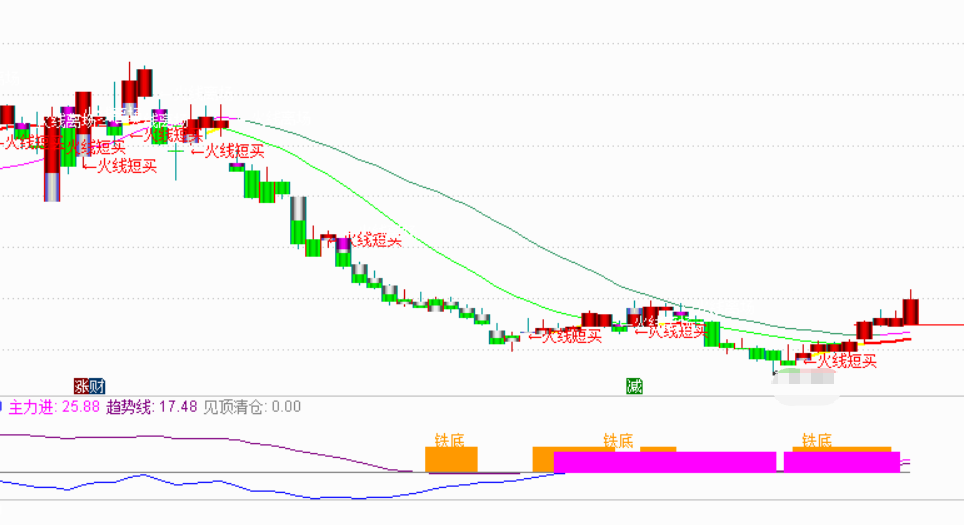The height and width of the screenshot is (525, 964).
Task: Click the 火线短买 signal mid-decline
Action: [x=370, y=240]
